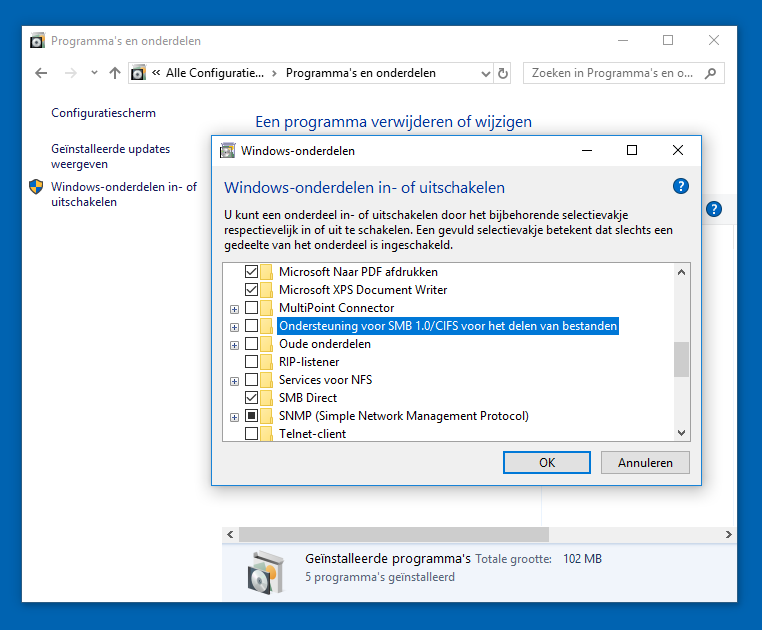Click folder icon of RIP-listener
This screenshot has width=762, height=630.
pos(266,362)
